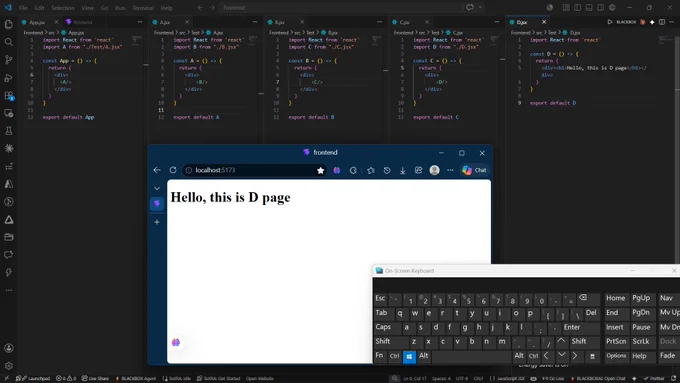Open the Explorer view in activity bar
The width and height of the screenshot is (680, 383).
point(9,24)
